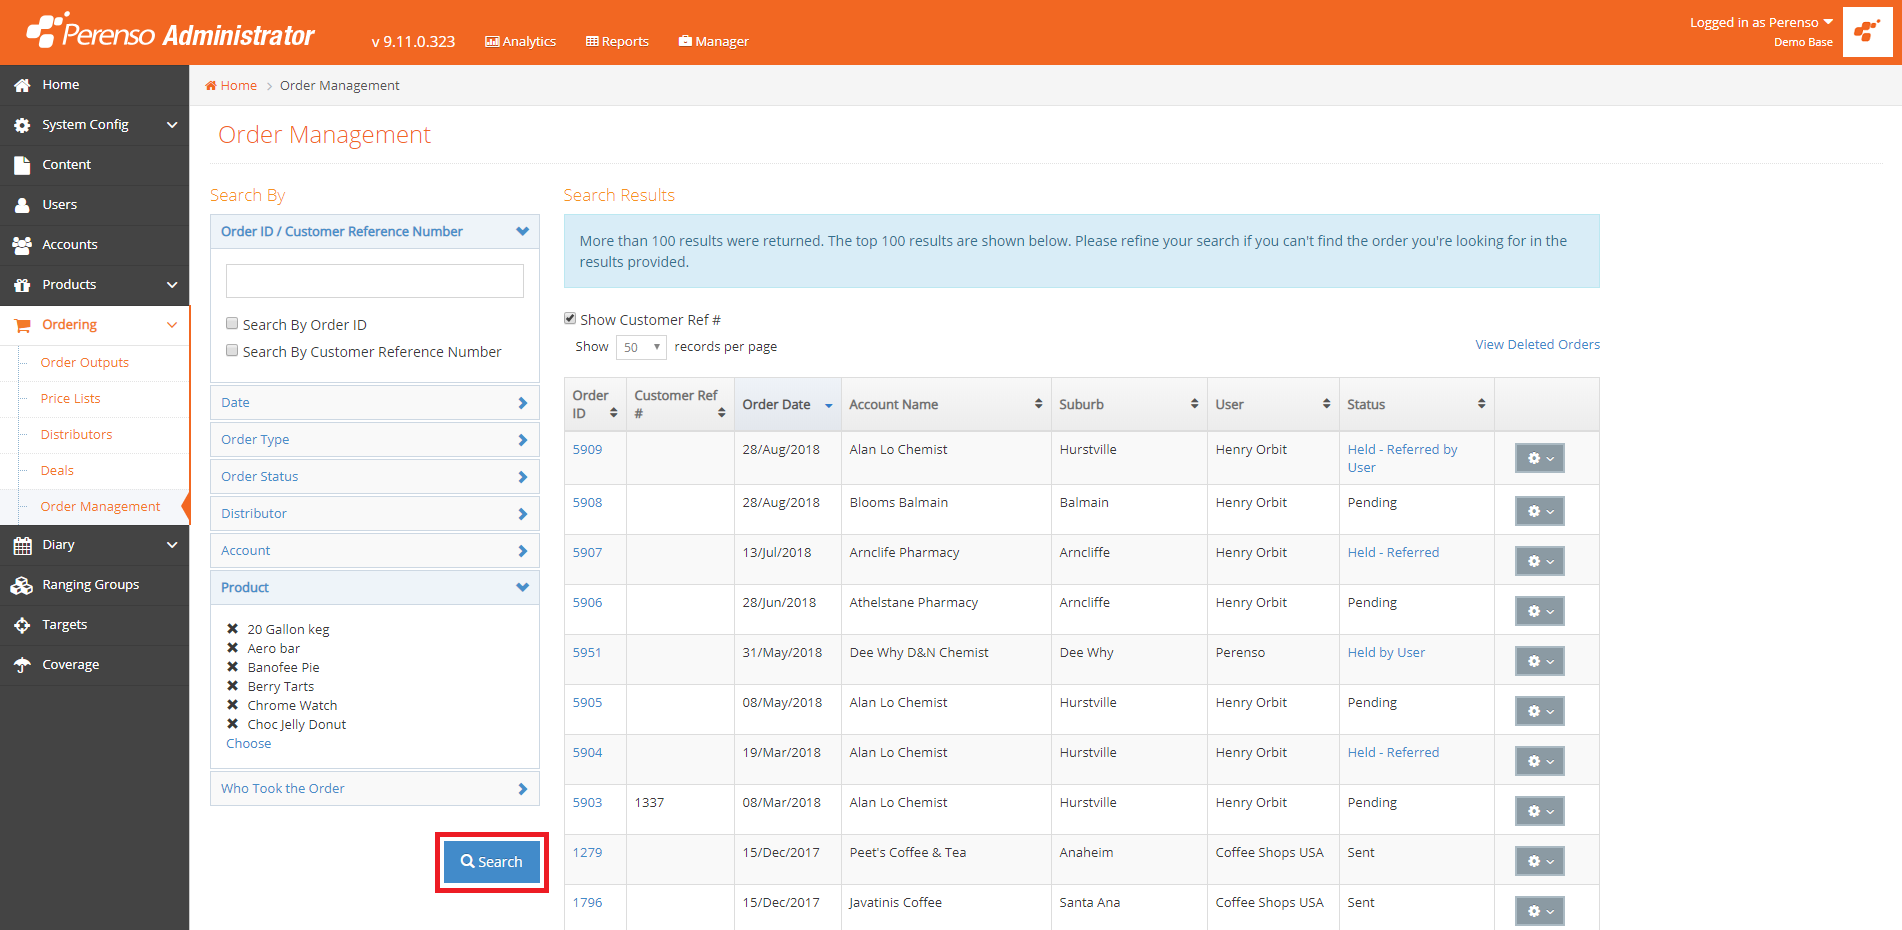Remove the Berry Tarts product filter
The image size is (1902, 930).
(x=232, y=686)
